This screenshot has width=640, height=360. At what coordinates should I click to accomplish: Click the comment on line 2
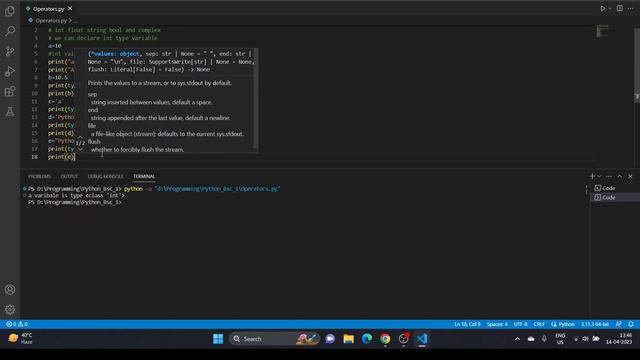coord(104,30)
